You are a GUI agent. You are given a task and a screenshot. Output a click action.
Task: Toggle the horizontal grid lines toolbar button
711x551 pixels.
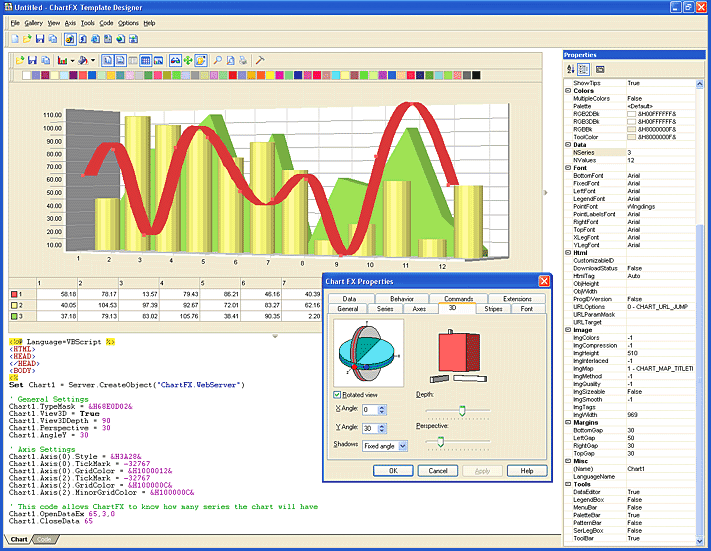click(x=120, y=60)
